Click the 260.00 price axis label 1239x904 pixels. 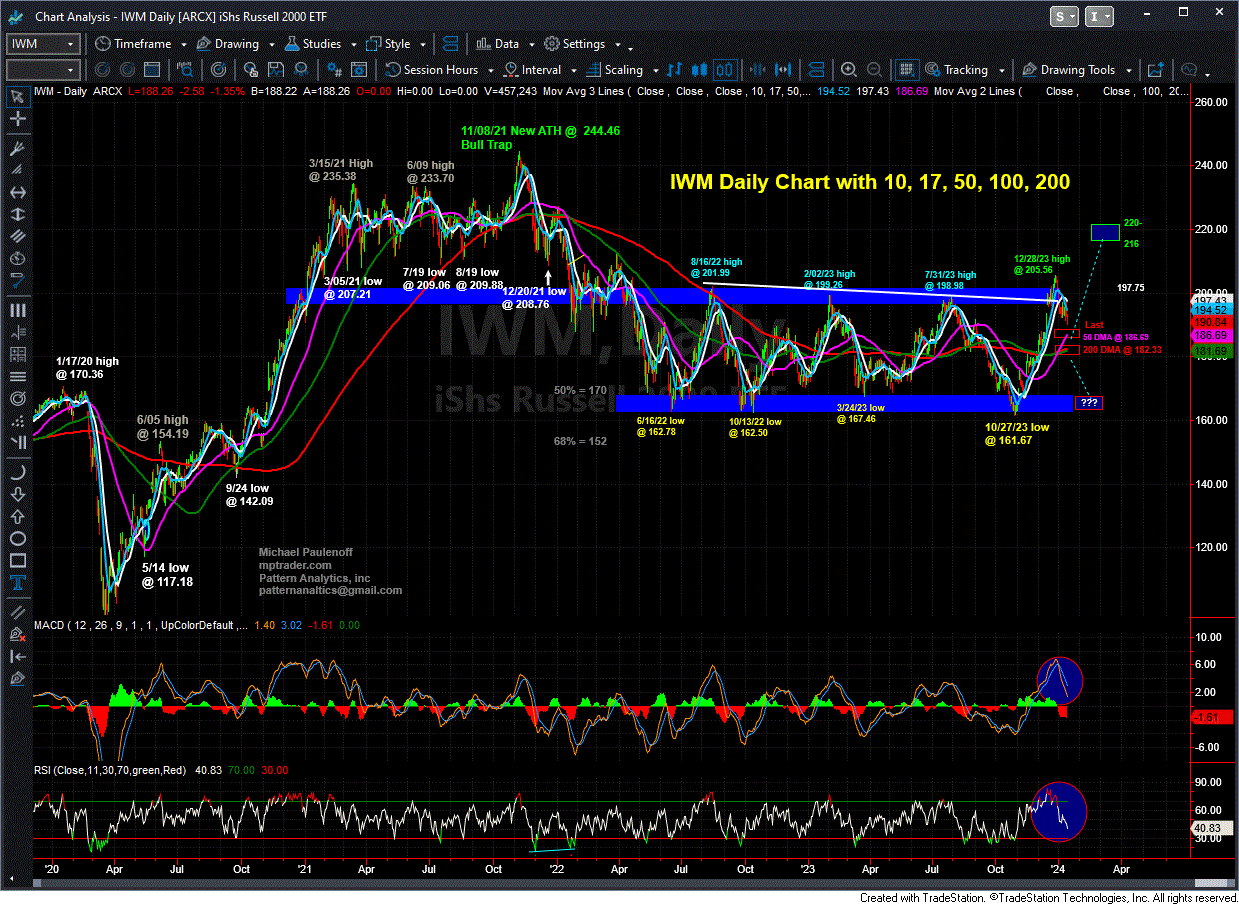(1212, 102)
